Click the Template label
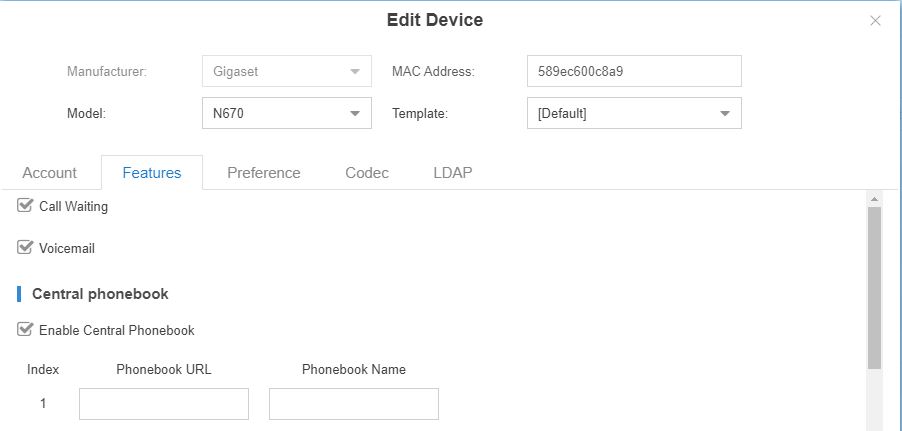 (420, 113)
